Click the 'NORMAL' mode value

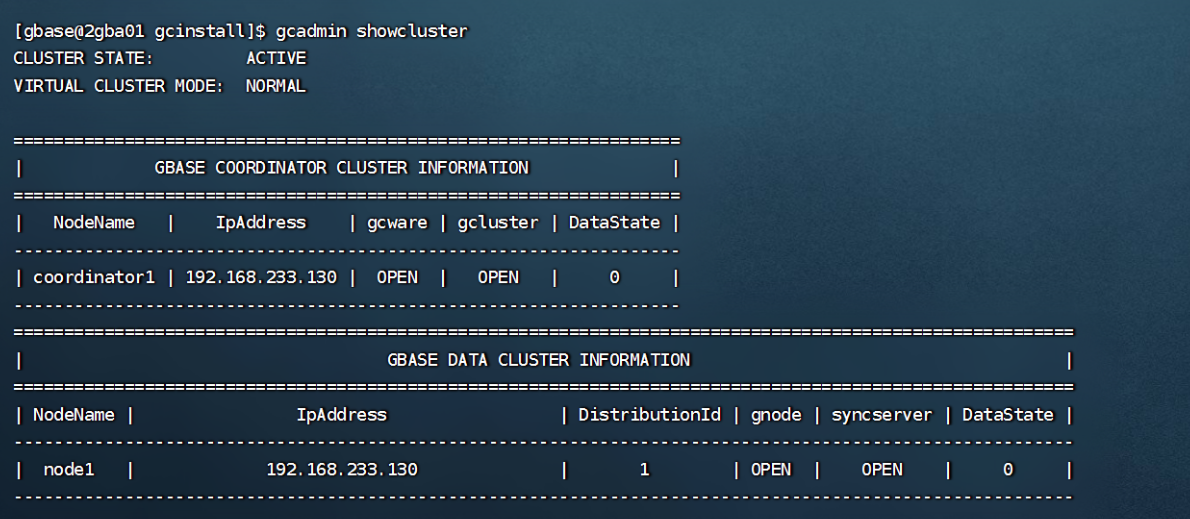[276, 86]
